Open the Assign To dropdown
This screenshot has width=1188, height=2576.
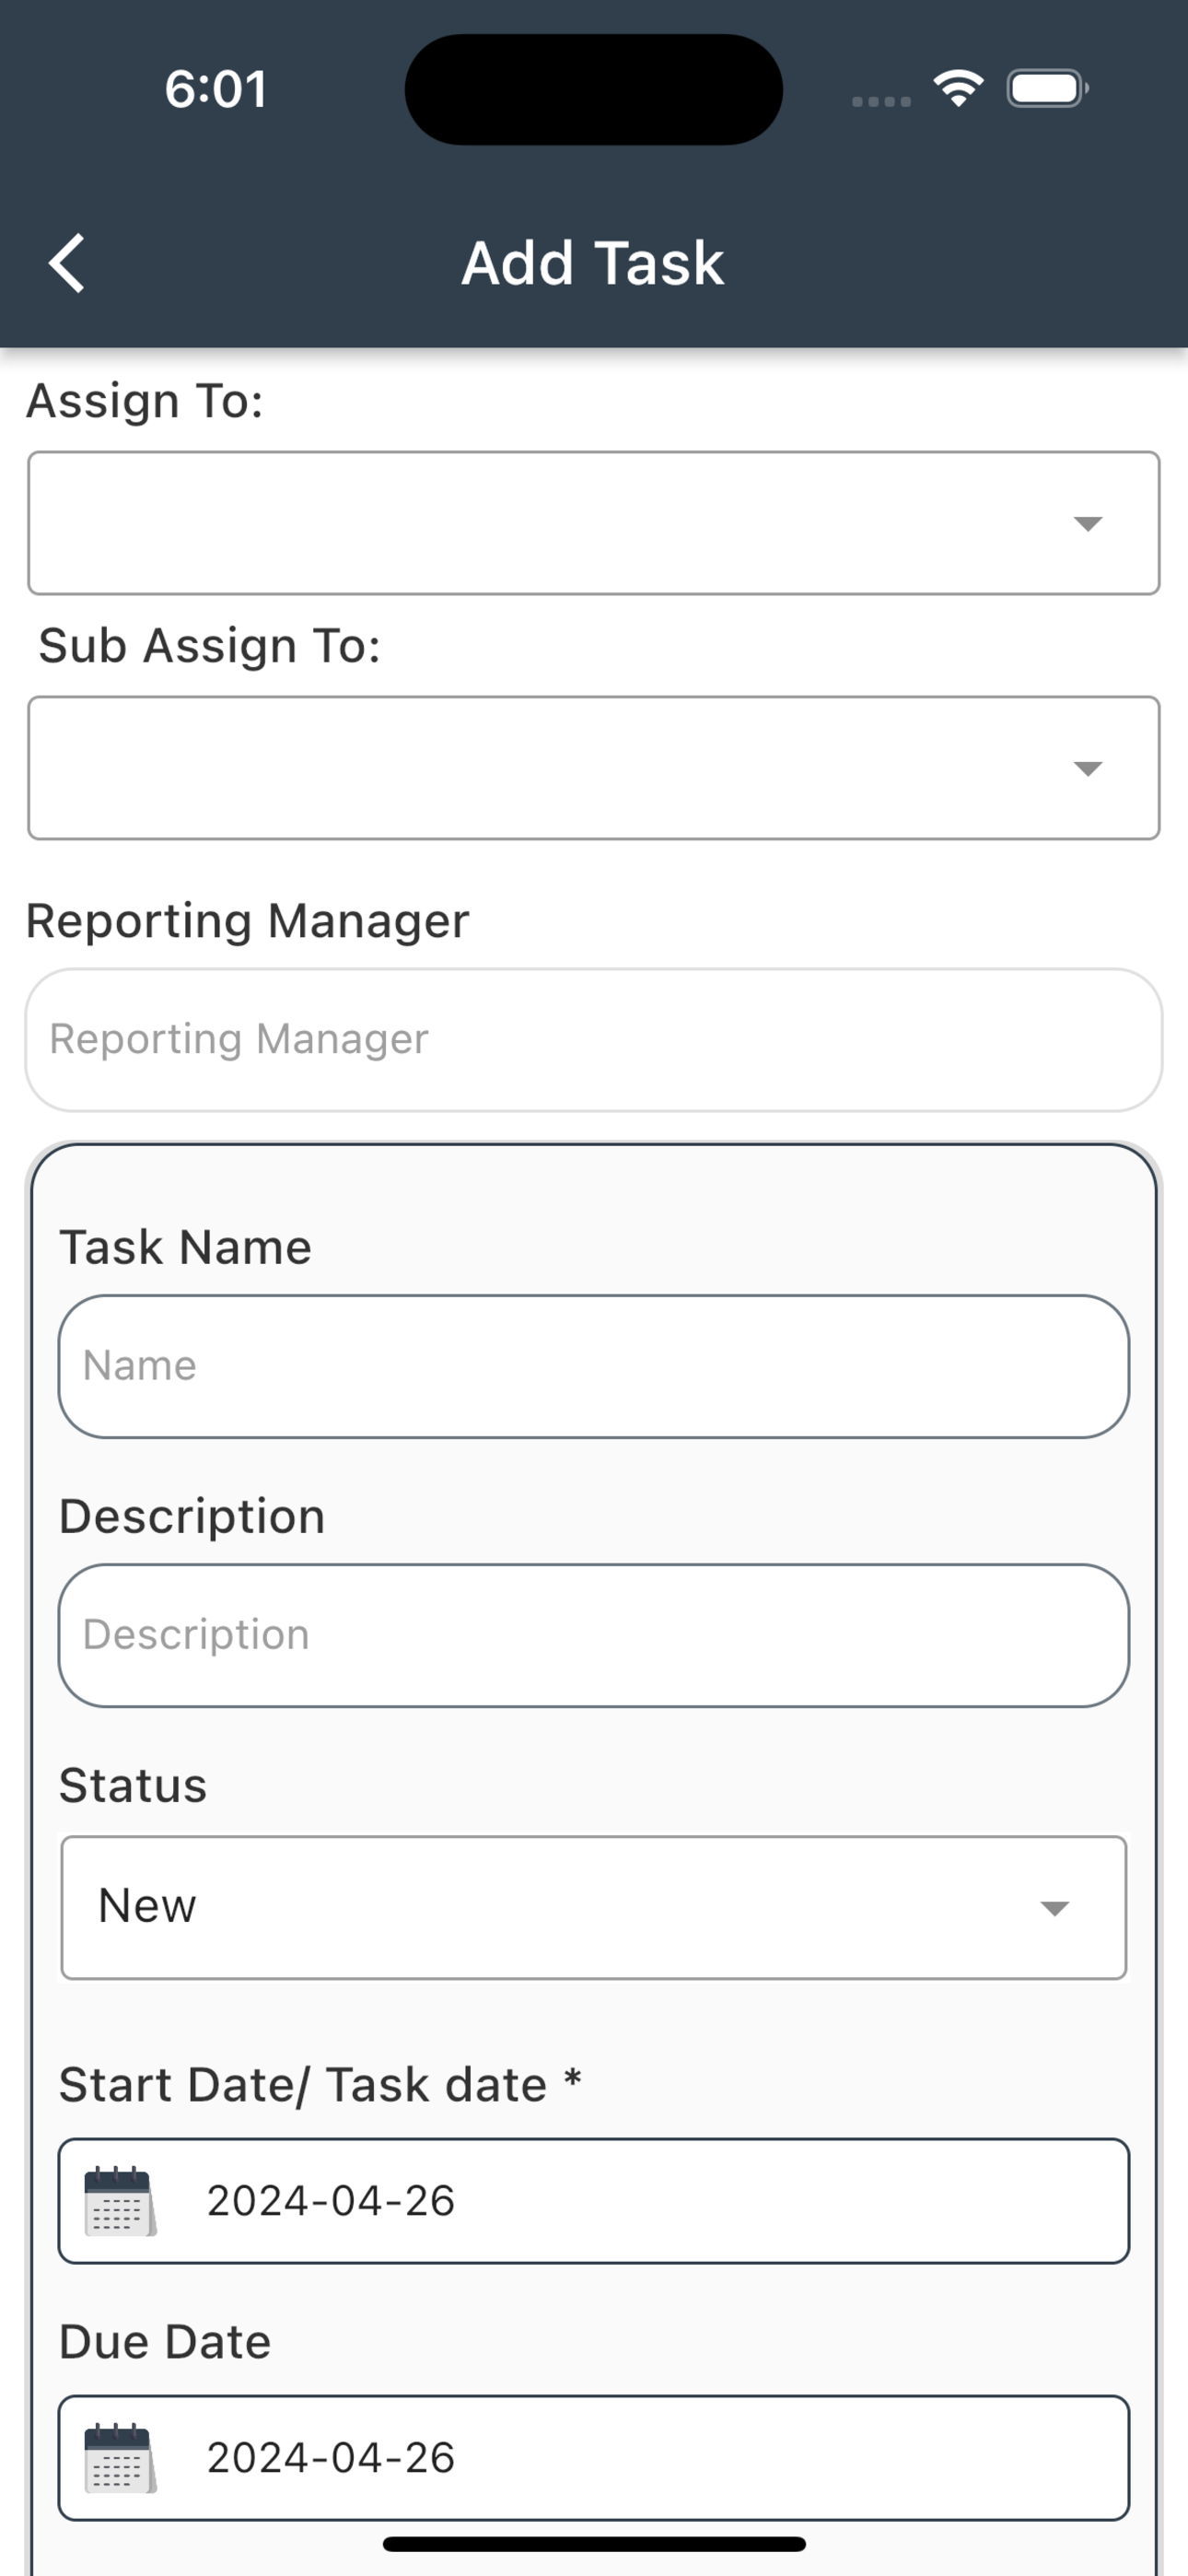[594, 523]
